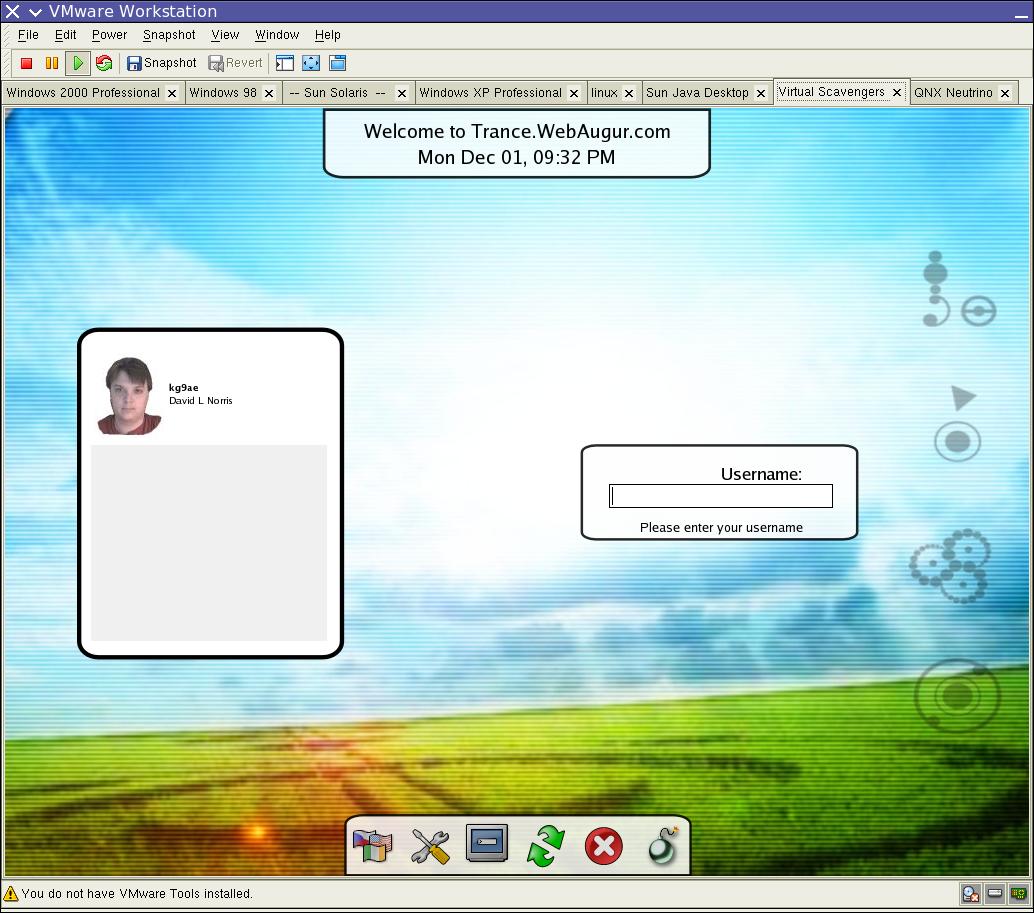Image resolution: width=1034 pixels, height=913 pixels.
Task: Select user kg9ae photo thumbnail
Action: (x=129, y=396)
